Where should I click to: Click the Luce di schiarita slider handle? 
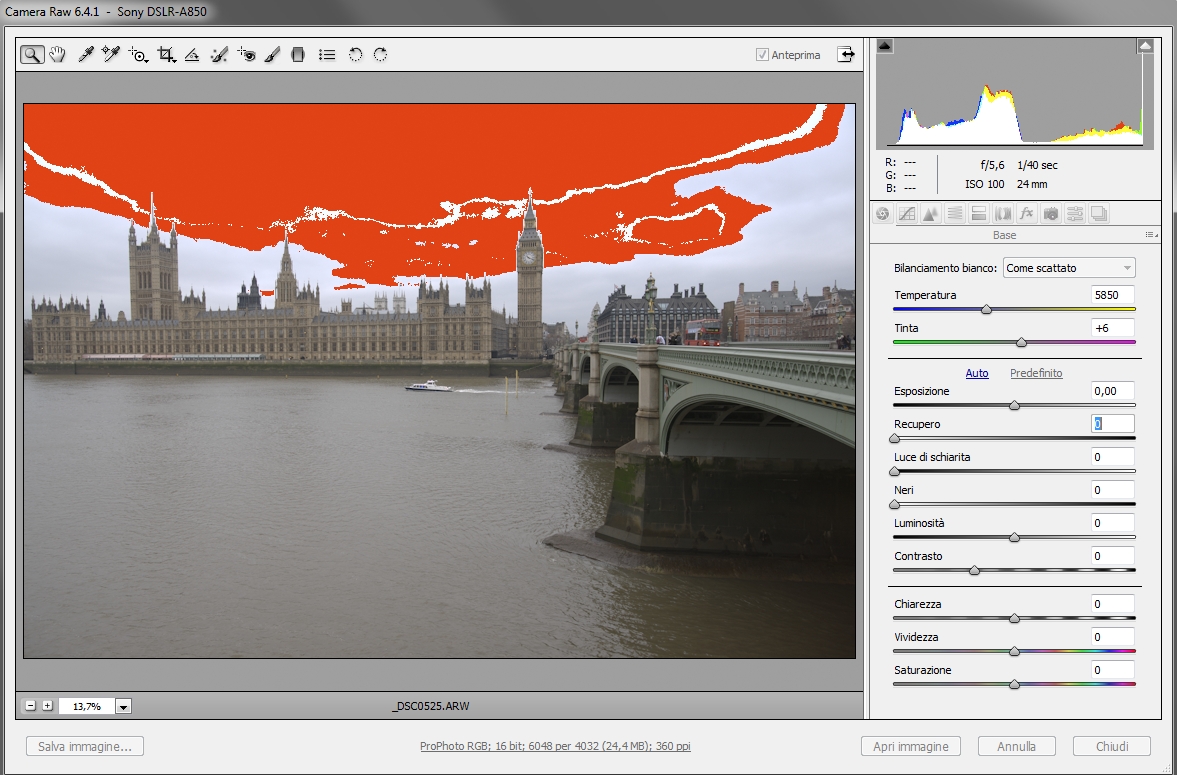(894, 471)
